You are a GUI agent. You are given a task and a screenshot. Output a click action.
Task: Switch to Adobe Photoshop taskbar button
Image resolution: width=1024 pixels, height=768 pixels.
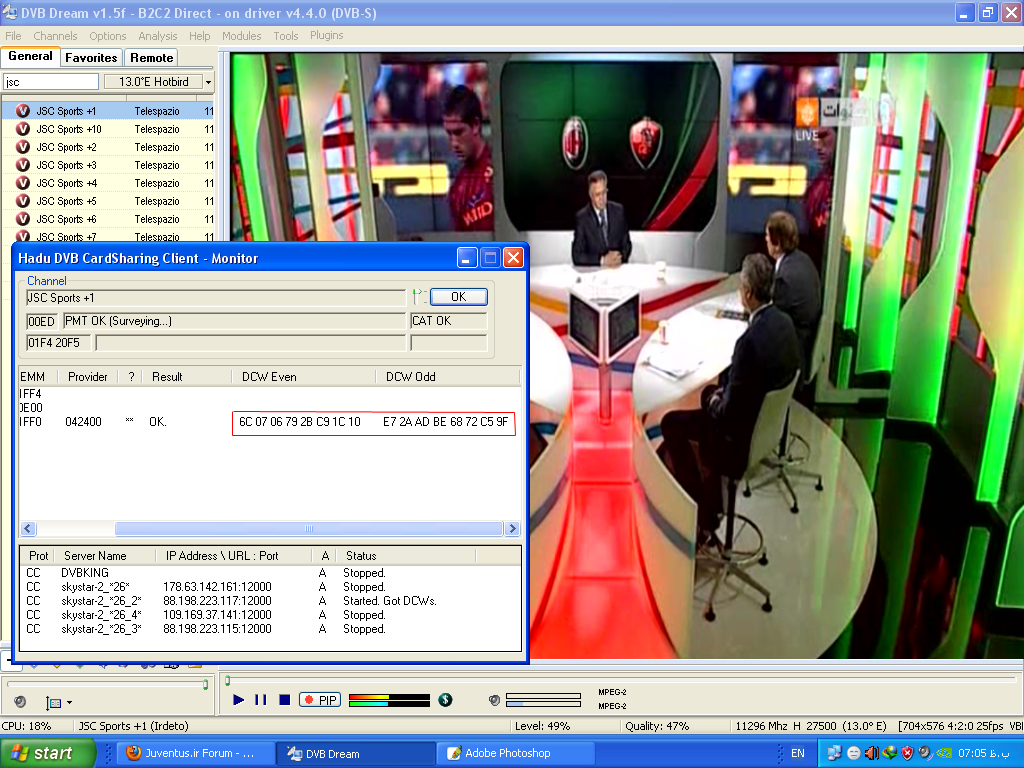click(514, 754)
